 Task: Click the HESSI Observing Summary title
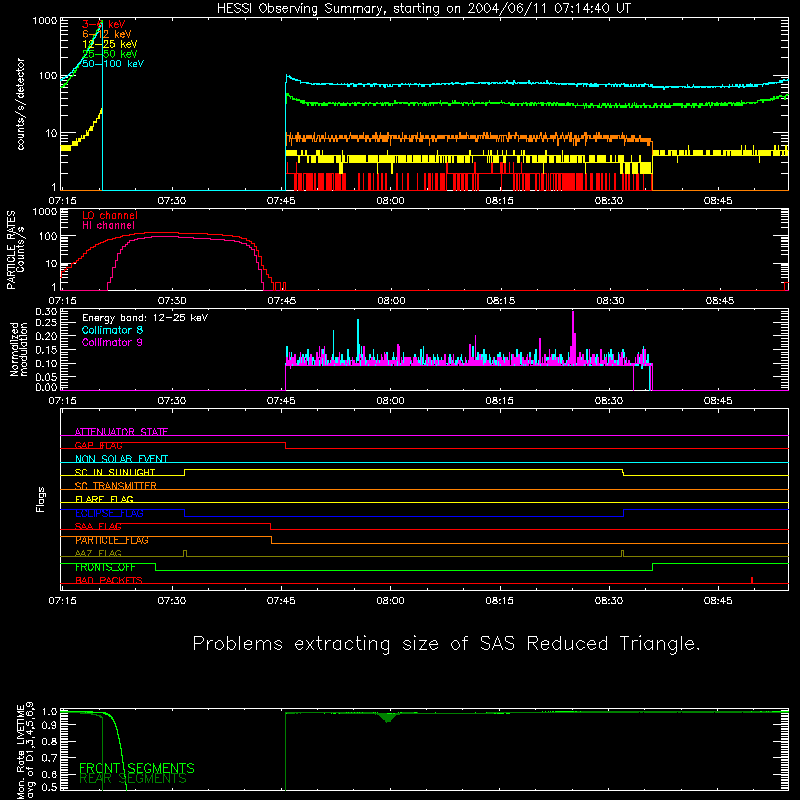[x=423, y=9]
